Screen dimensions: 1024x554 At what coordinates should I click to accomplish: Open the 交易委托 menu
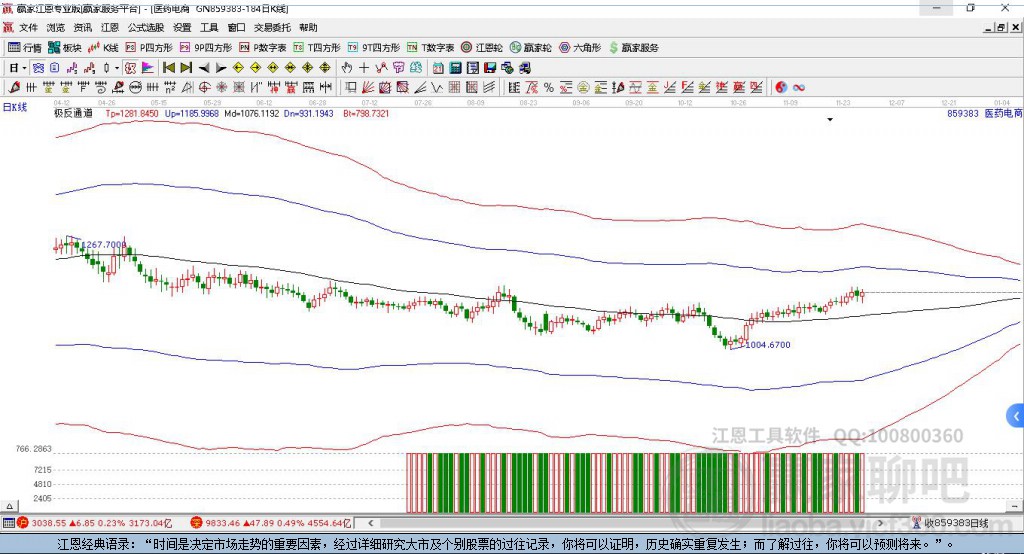273,28
